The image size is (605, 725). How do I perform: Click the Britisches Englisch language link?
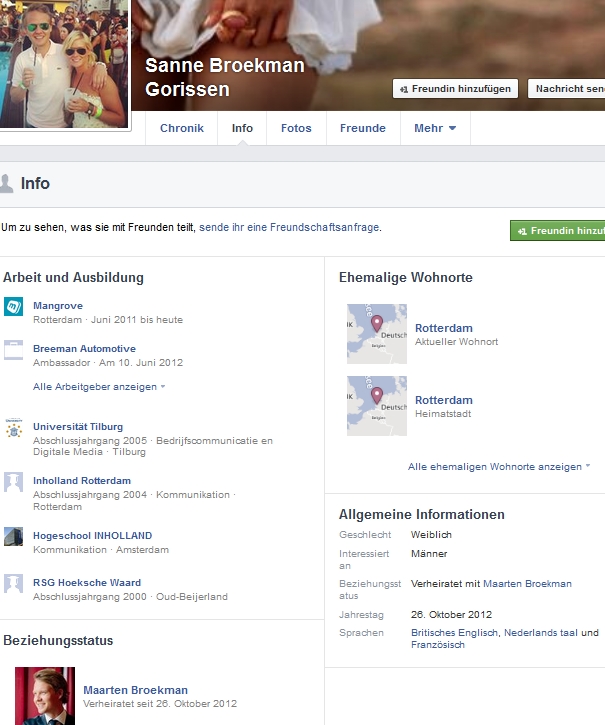[454, 633]
